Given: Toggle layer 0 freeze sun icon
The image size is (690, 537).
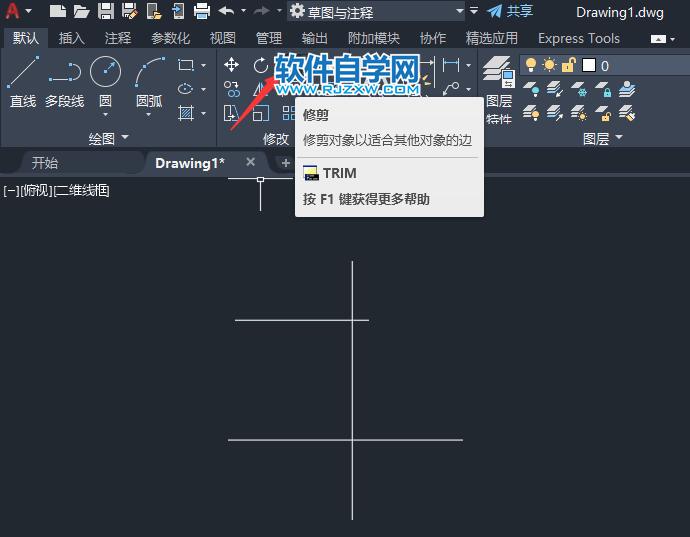Looking at the screenshot, I should tap(549, 65).
